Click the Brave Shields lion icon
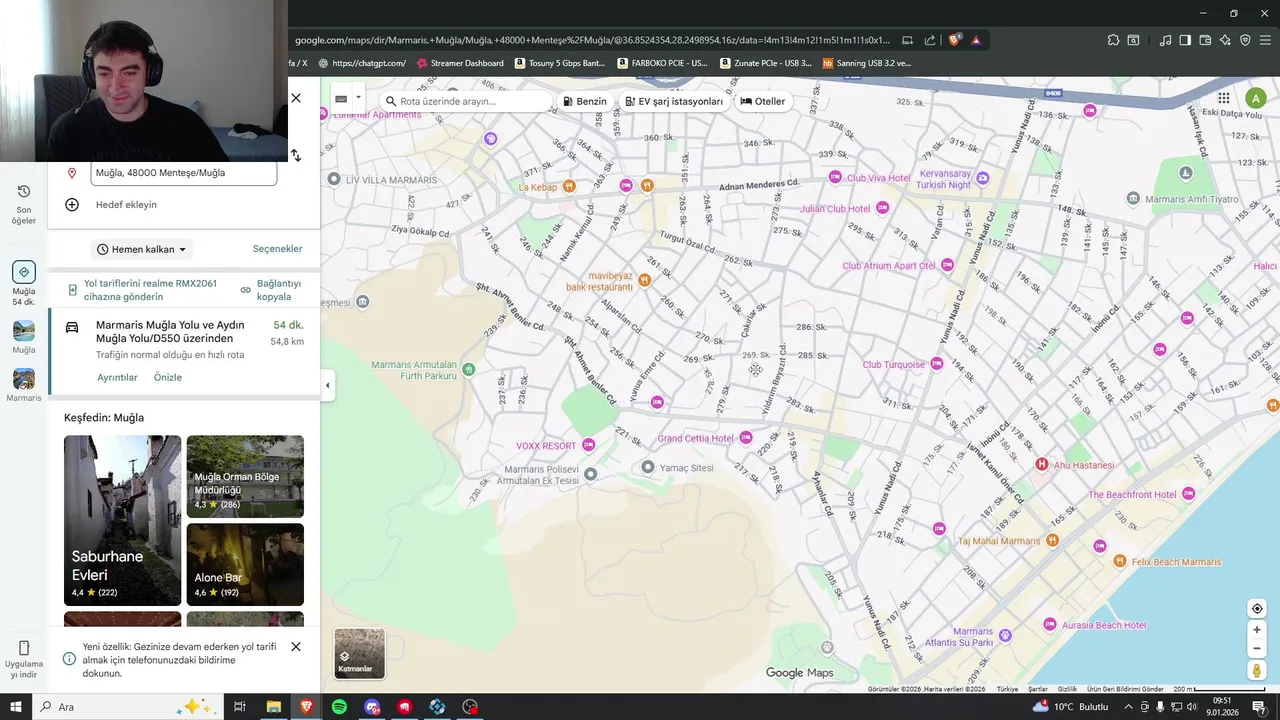The width and height of the screenshot is (1280, 720). 955,40
